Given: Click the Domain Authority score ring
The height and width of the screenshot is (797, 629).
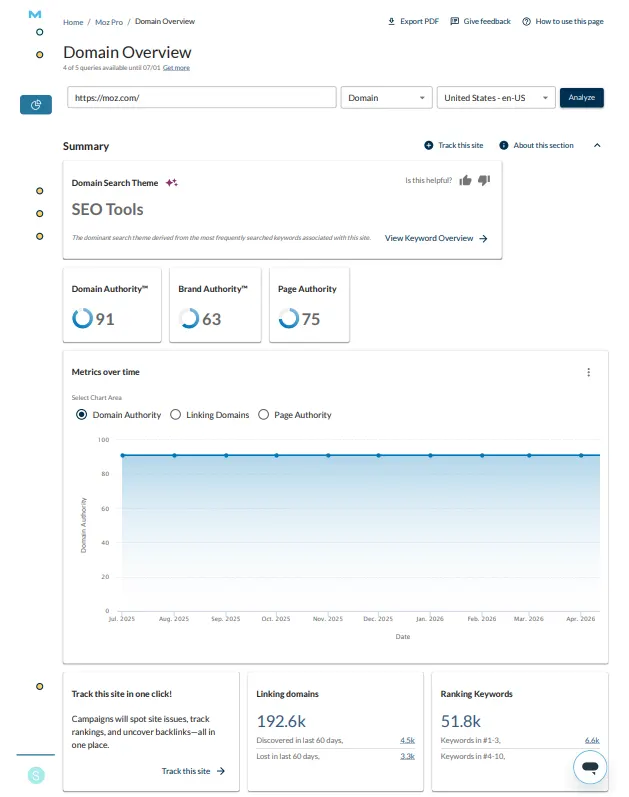Looking at the screenshot, I should tap(82, 318).
